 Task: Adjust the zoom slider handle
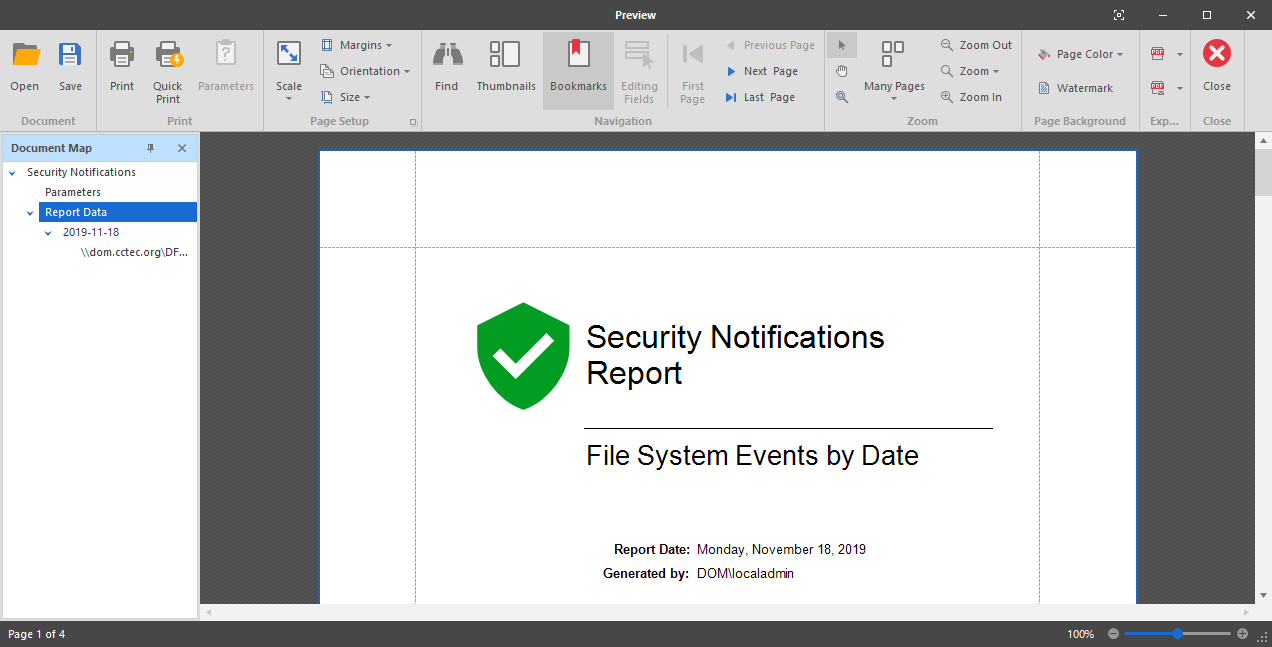[1177, 634]
